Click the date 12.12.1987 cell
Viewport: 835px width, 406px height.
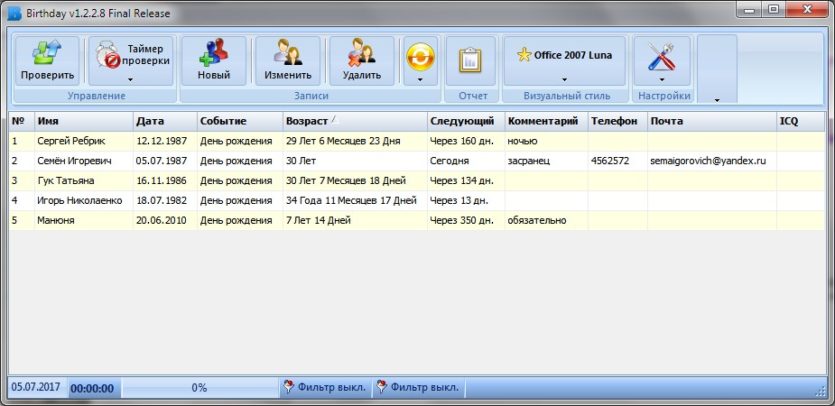[x=165, y=141]
